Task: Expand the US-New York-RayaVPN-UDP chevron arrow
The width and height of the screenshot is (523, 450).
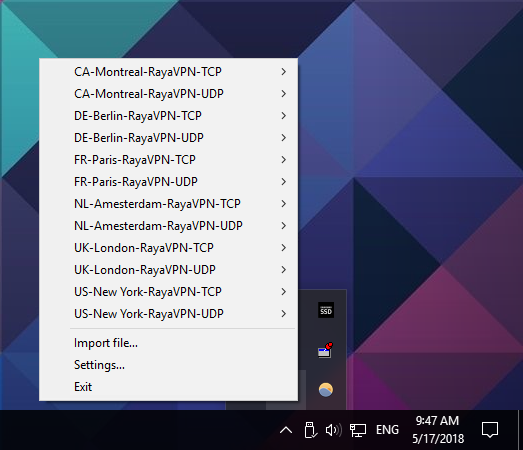Action: [284, 314]
